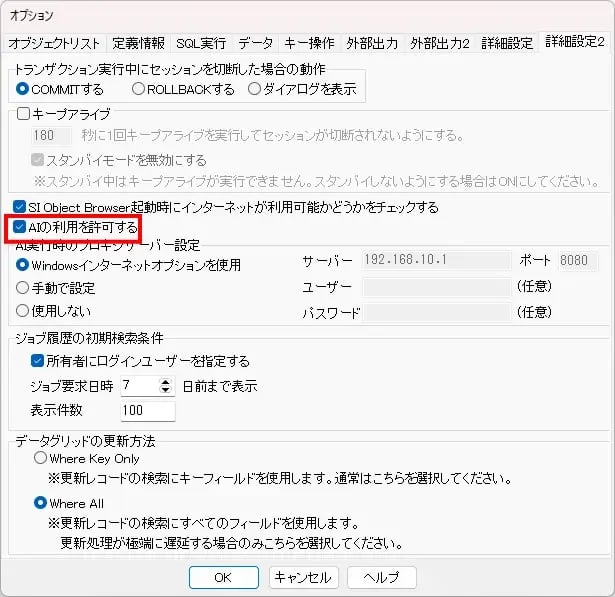Switch to the オブジェクトリスト tab
This screenshot has height=597, width=615.
(54, 43)
